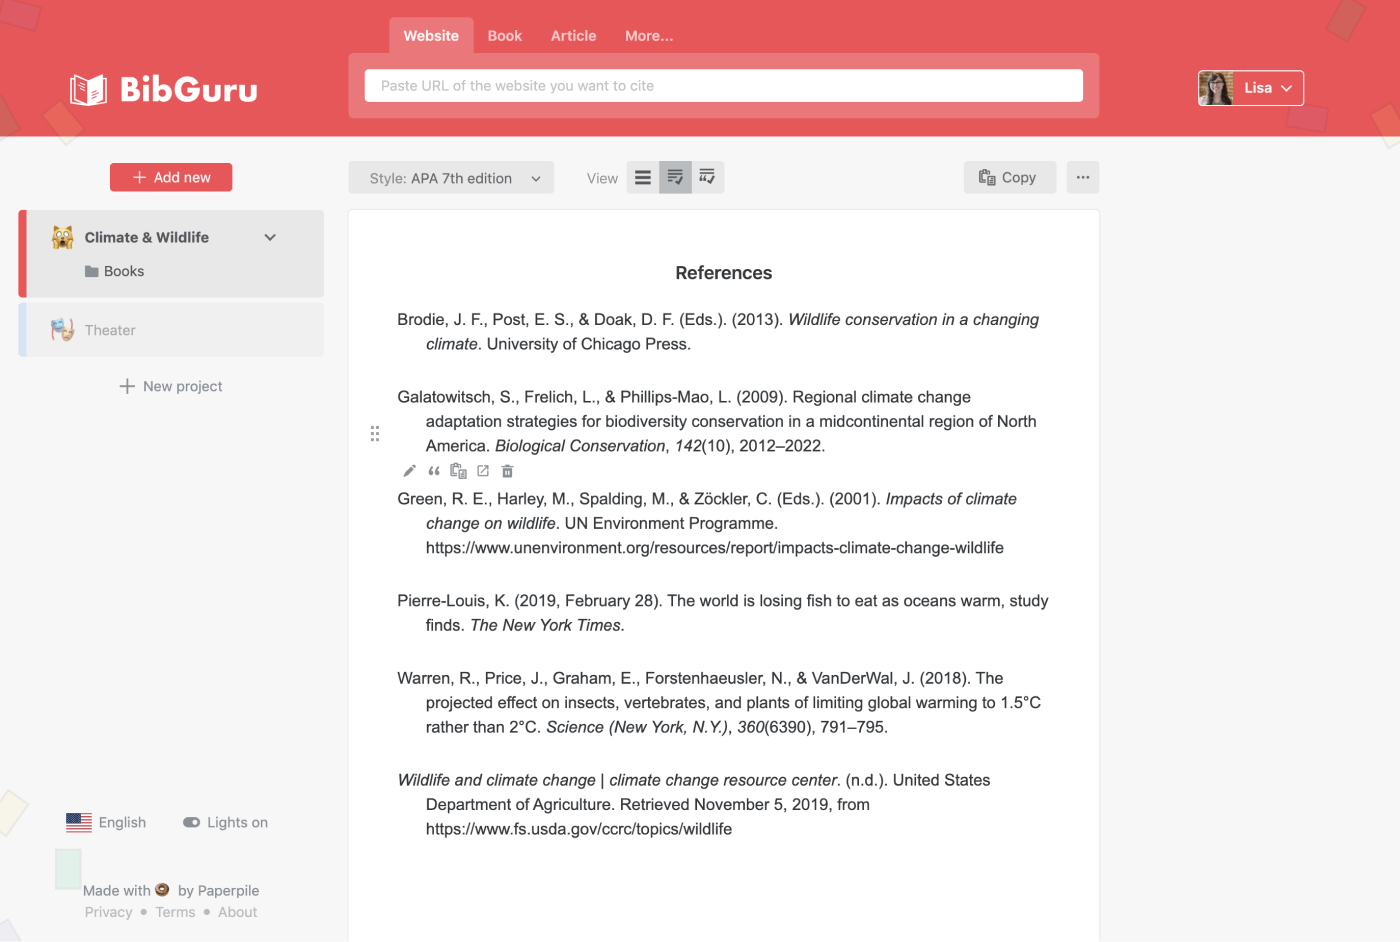Open the quote/cite icon under Galatowitsch entry
The width and height of the screenshot is (1400, 942).
coord(433,470)
